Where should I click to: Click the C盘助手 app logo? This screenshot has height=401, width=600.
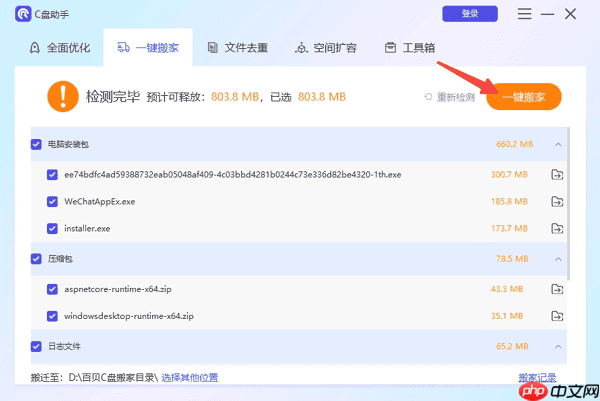[x=20, y=14]
